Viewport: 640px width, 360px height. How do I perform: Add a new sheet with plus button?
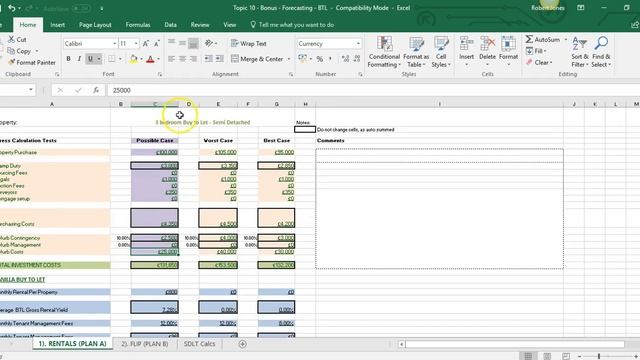tap(242, 344)
